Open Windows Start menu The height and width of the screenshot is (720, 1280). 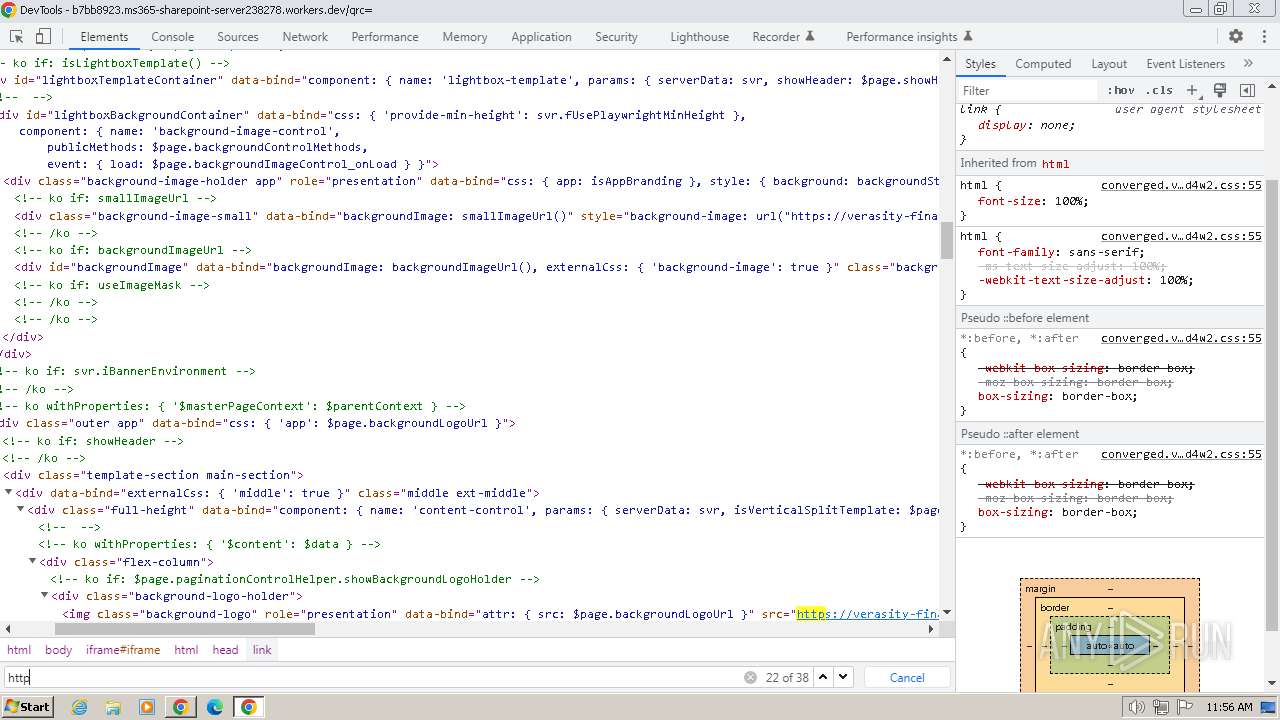(27, 707)
